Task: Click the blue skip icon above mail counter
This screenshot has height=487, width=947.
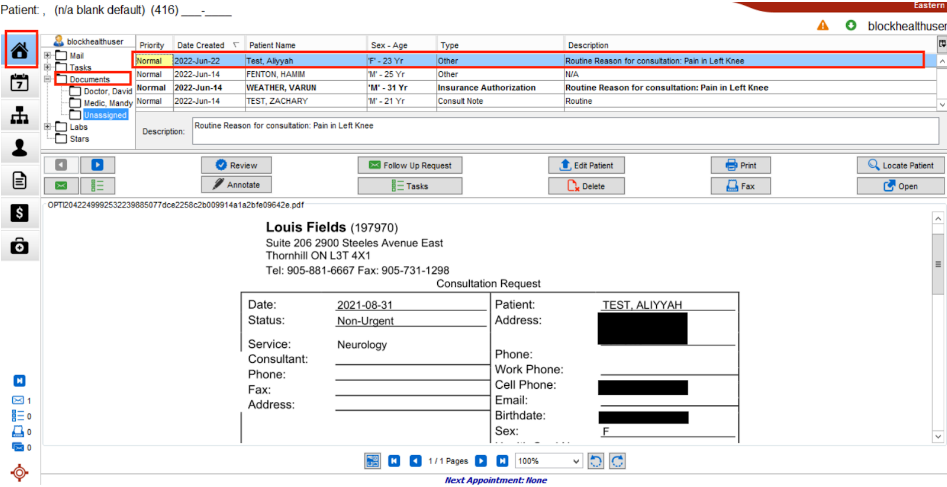Action: [19, 381]
